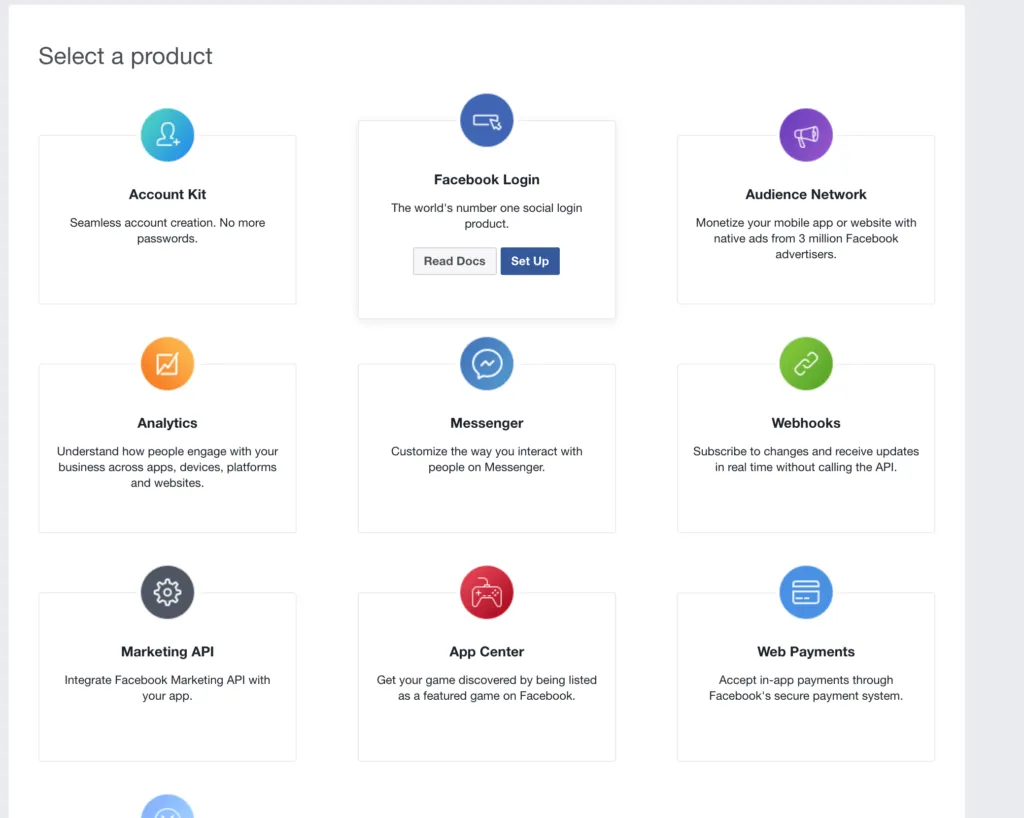
Task: Click 'Accept in-app payments' description
Action: coord(806,687)
